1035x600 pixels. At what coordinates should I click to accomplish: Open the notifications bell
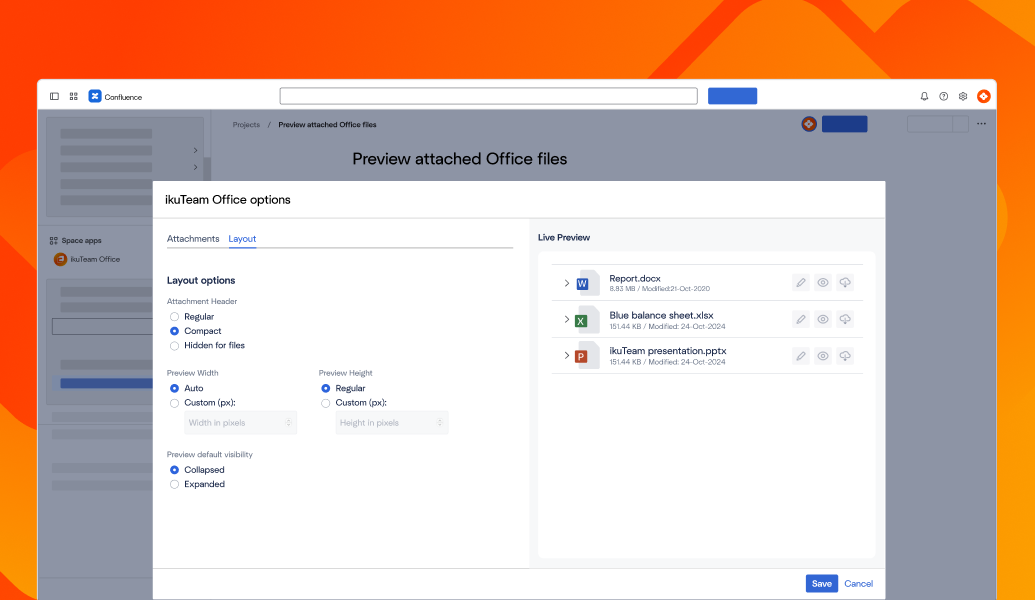pos(923,95)
